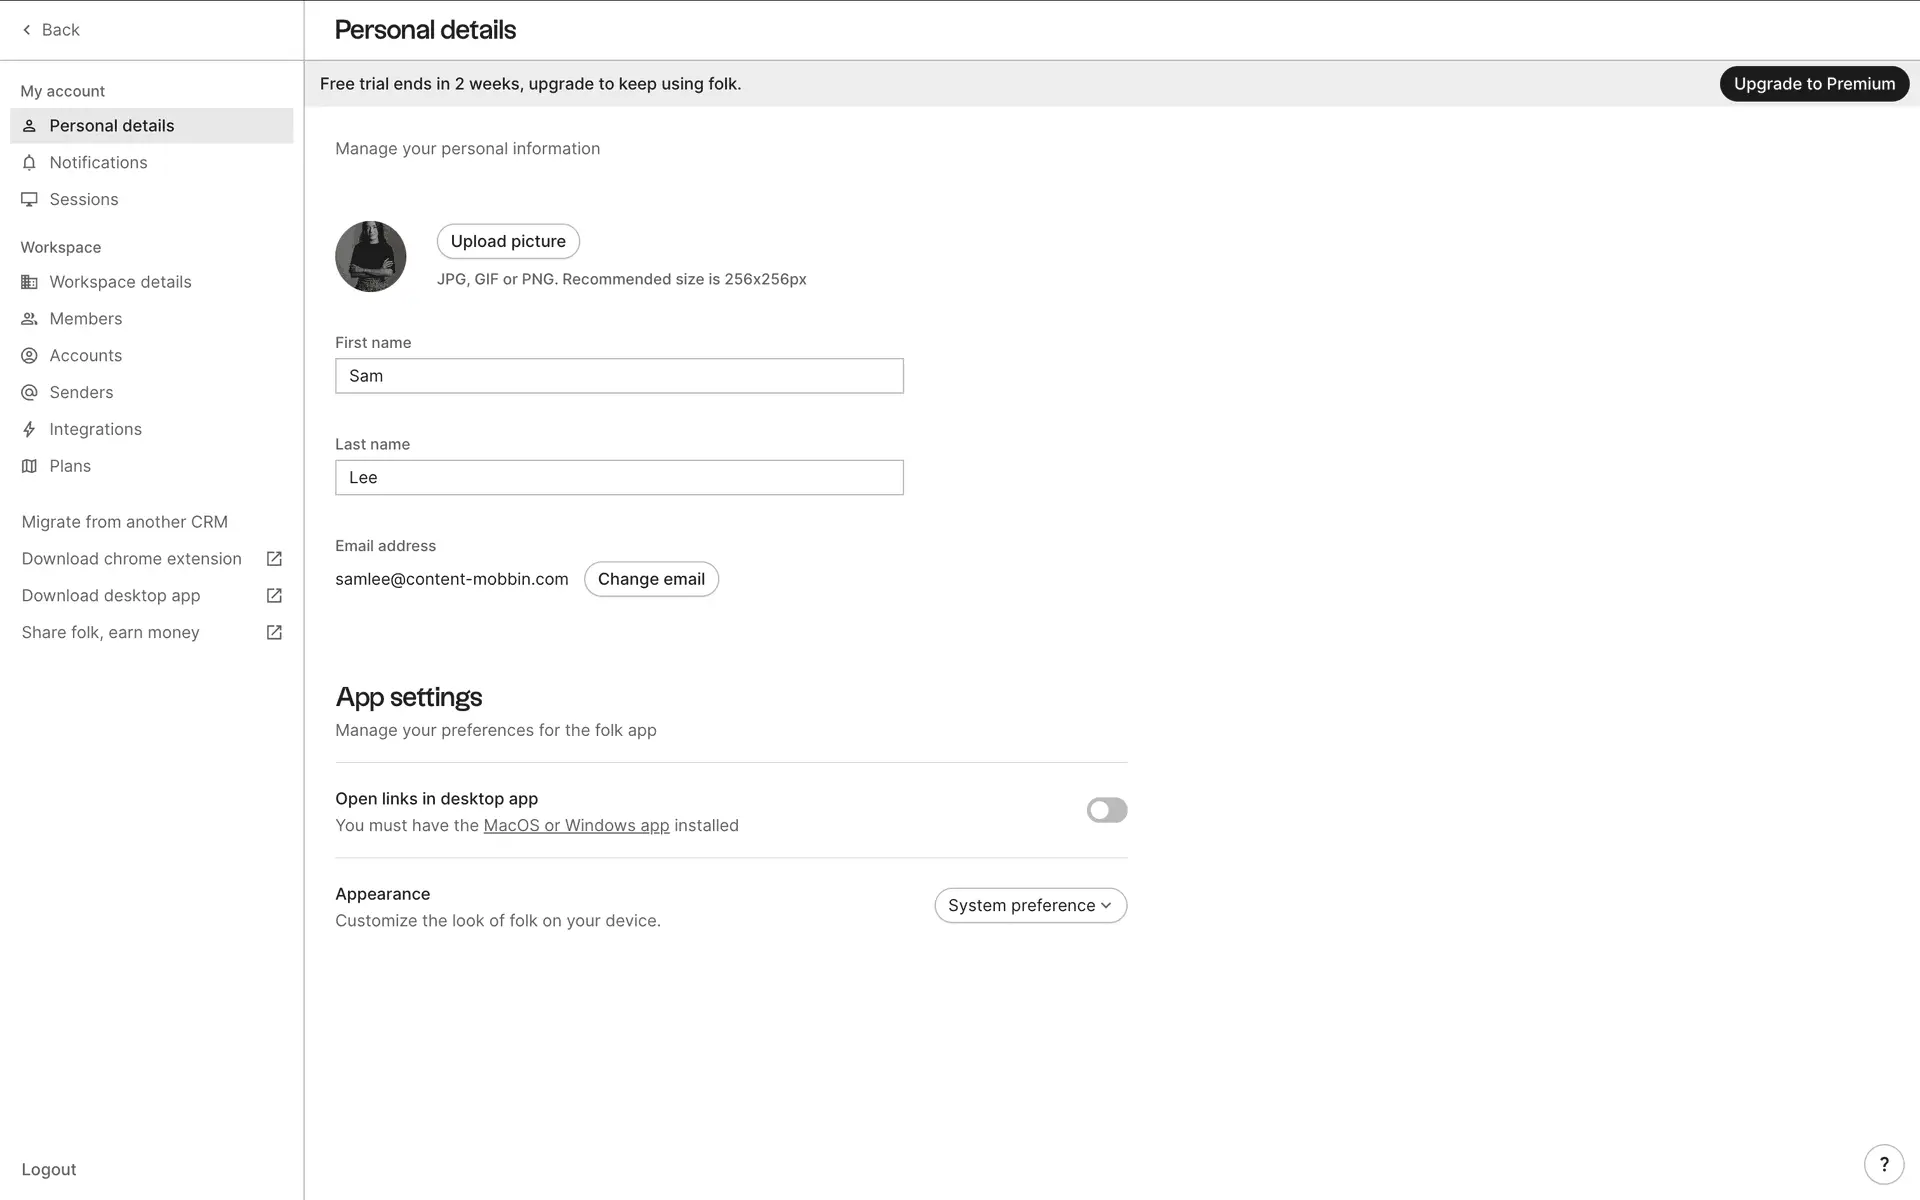
Task: Enable Open links in desktop app
Action: pyautogui.click(x=1106, y=810)
